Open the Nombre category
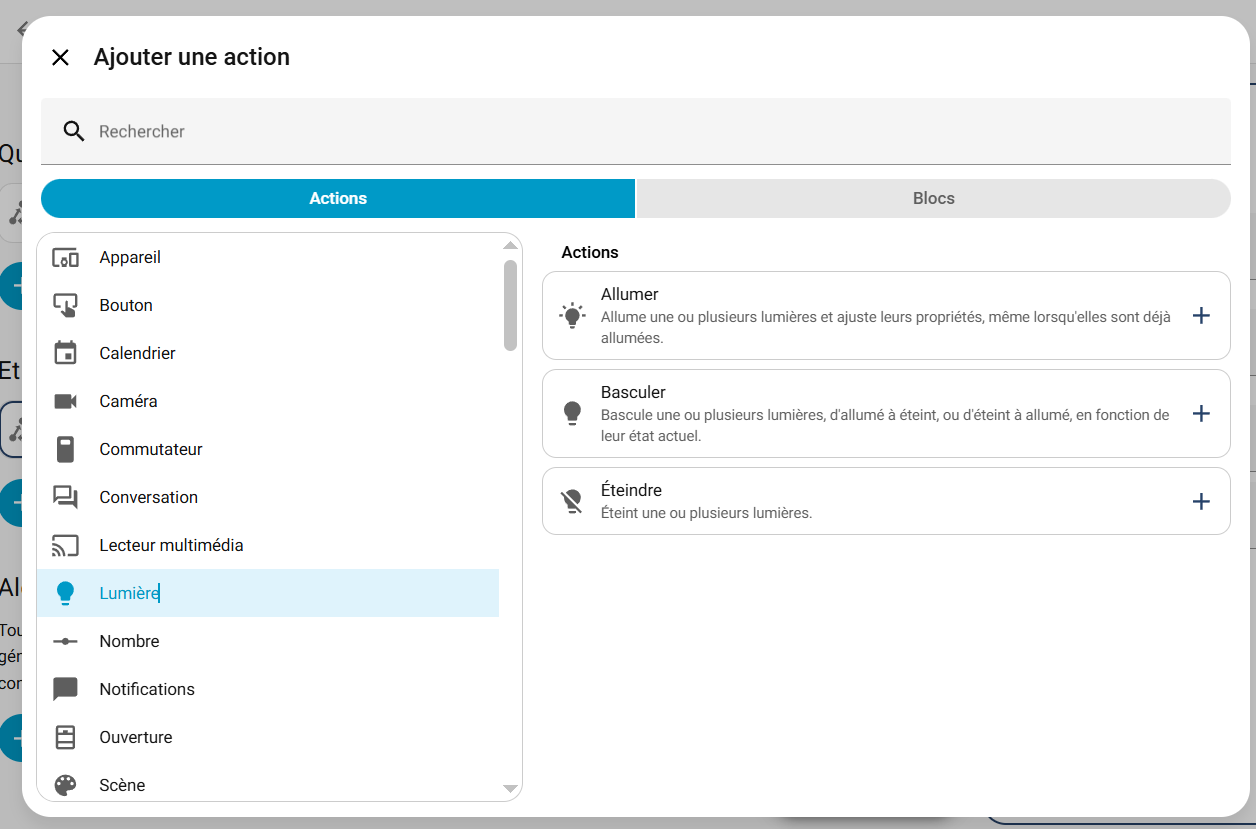Screen dimensions: 1256x829 pos(129,642)
